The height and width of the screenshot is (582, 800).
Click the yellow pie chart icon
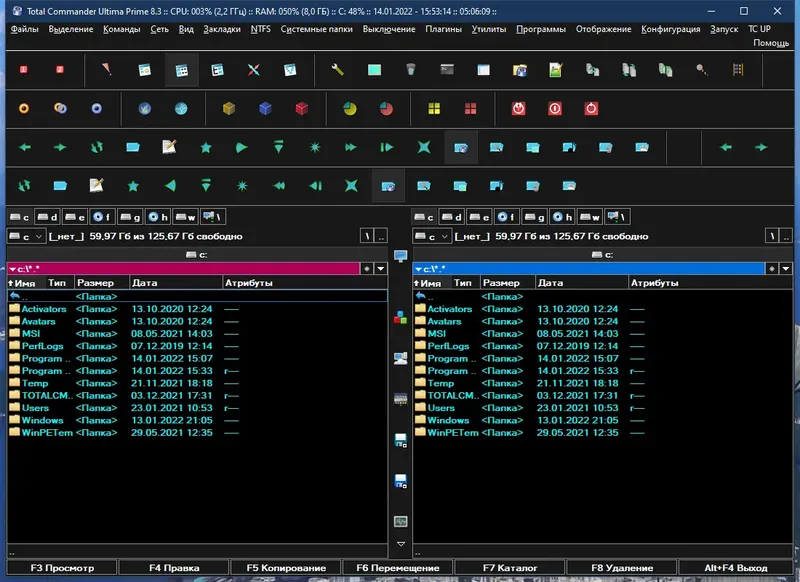[349, 108]
